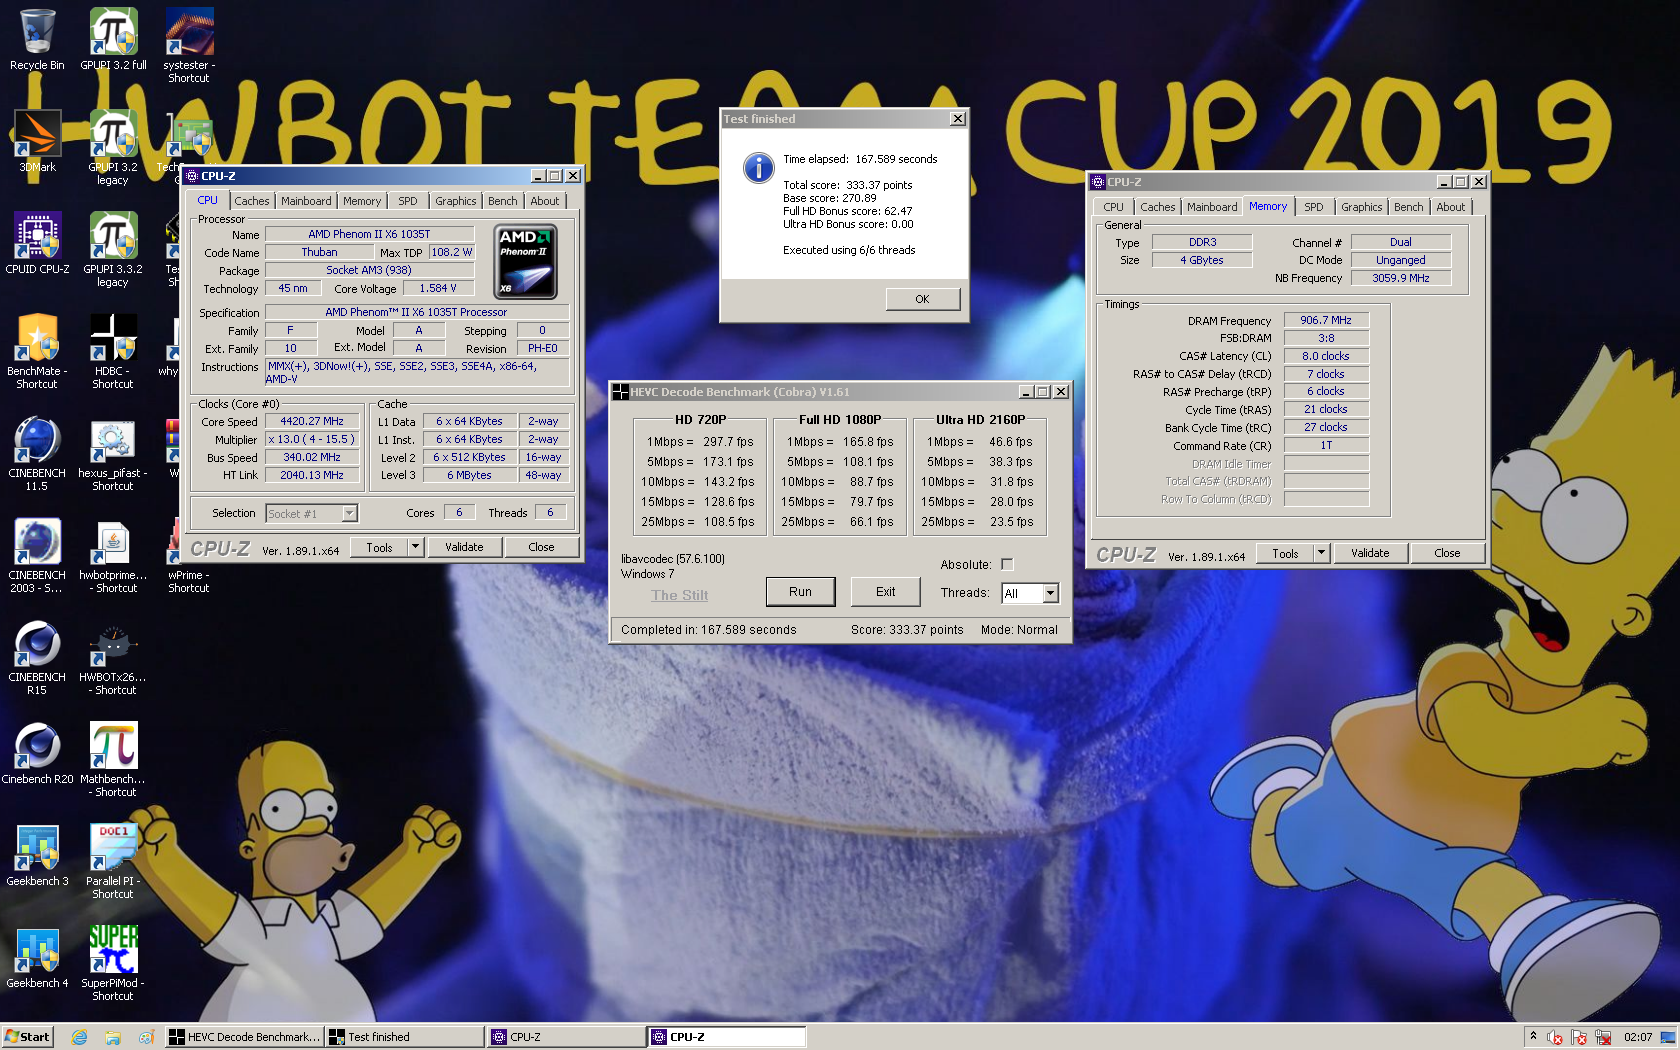Click Validate in left CPU-Z window
This screenshot has height=1050, width=1680.
[x=464, y=547]
